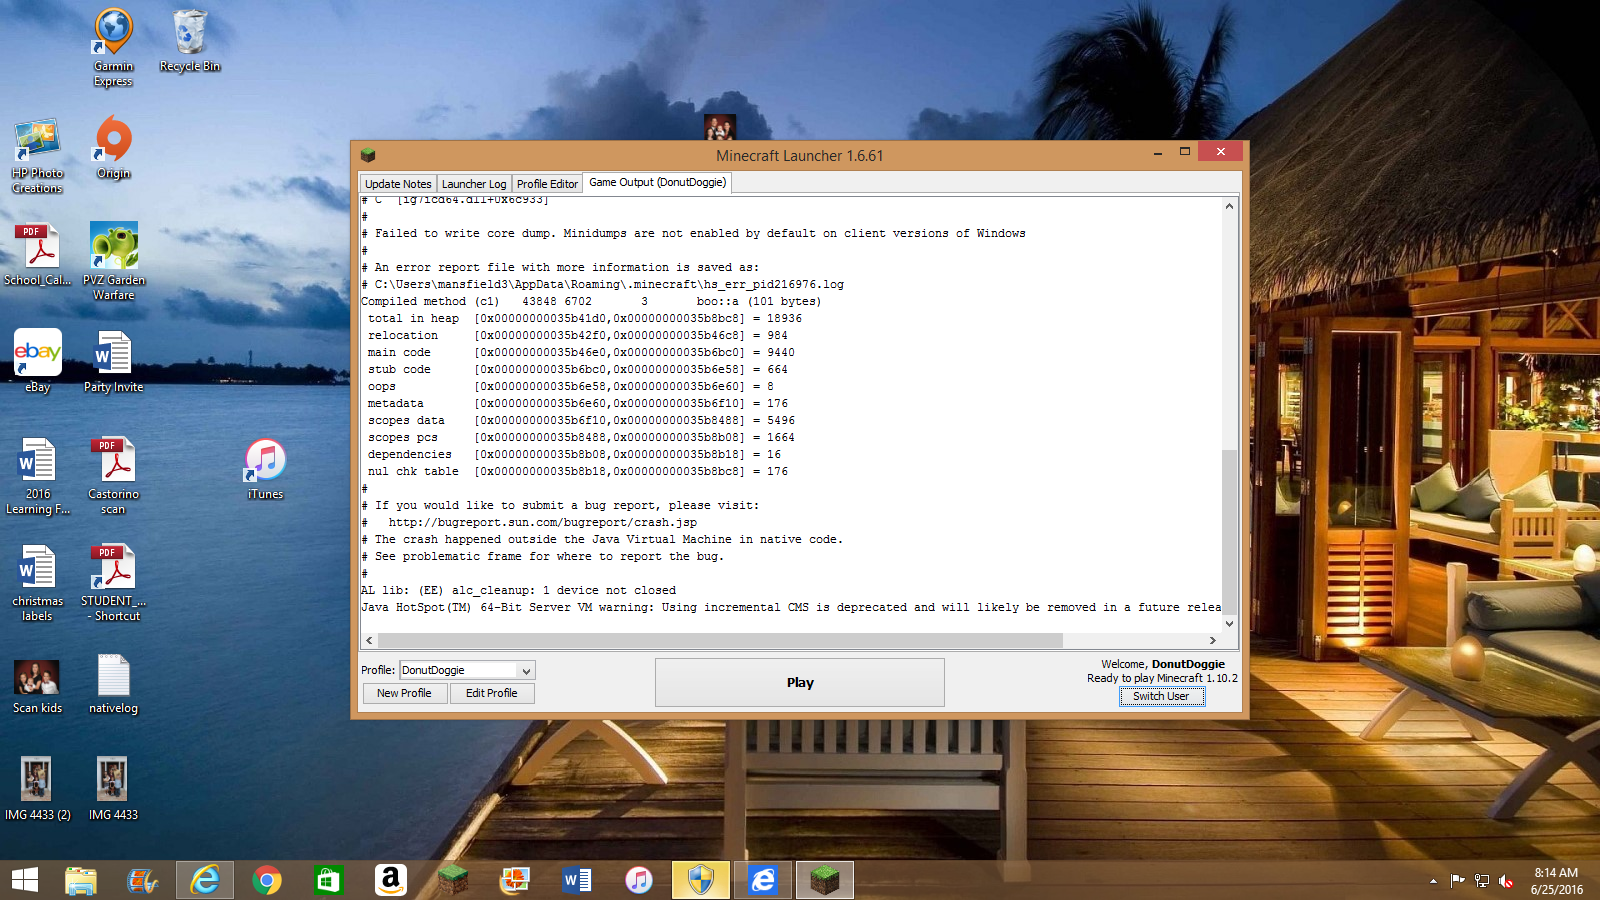
Task: Minimize the Minecraft Launcher window
Action: 1157,152
